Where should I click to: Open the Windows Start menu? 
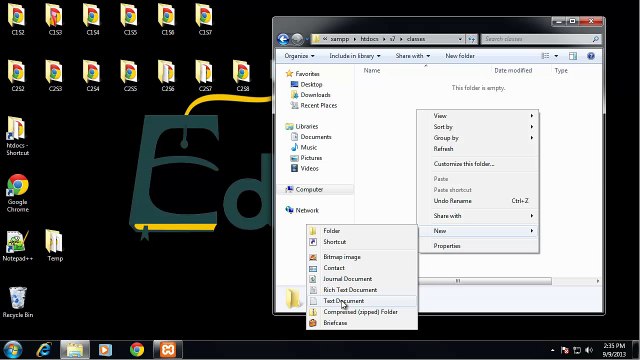(x=13, y=350)
